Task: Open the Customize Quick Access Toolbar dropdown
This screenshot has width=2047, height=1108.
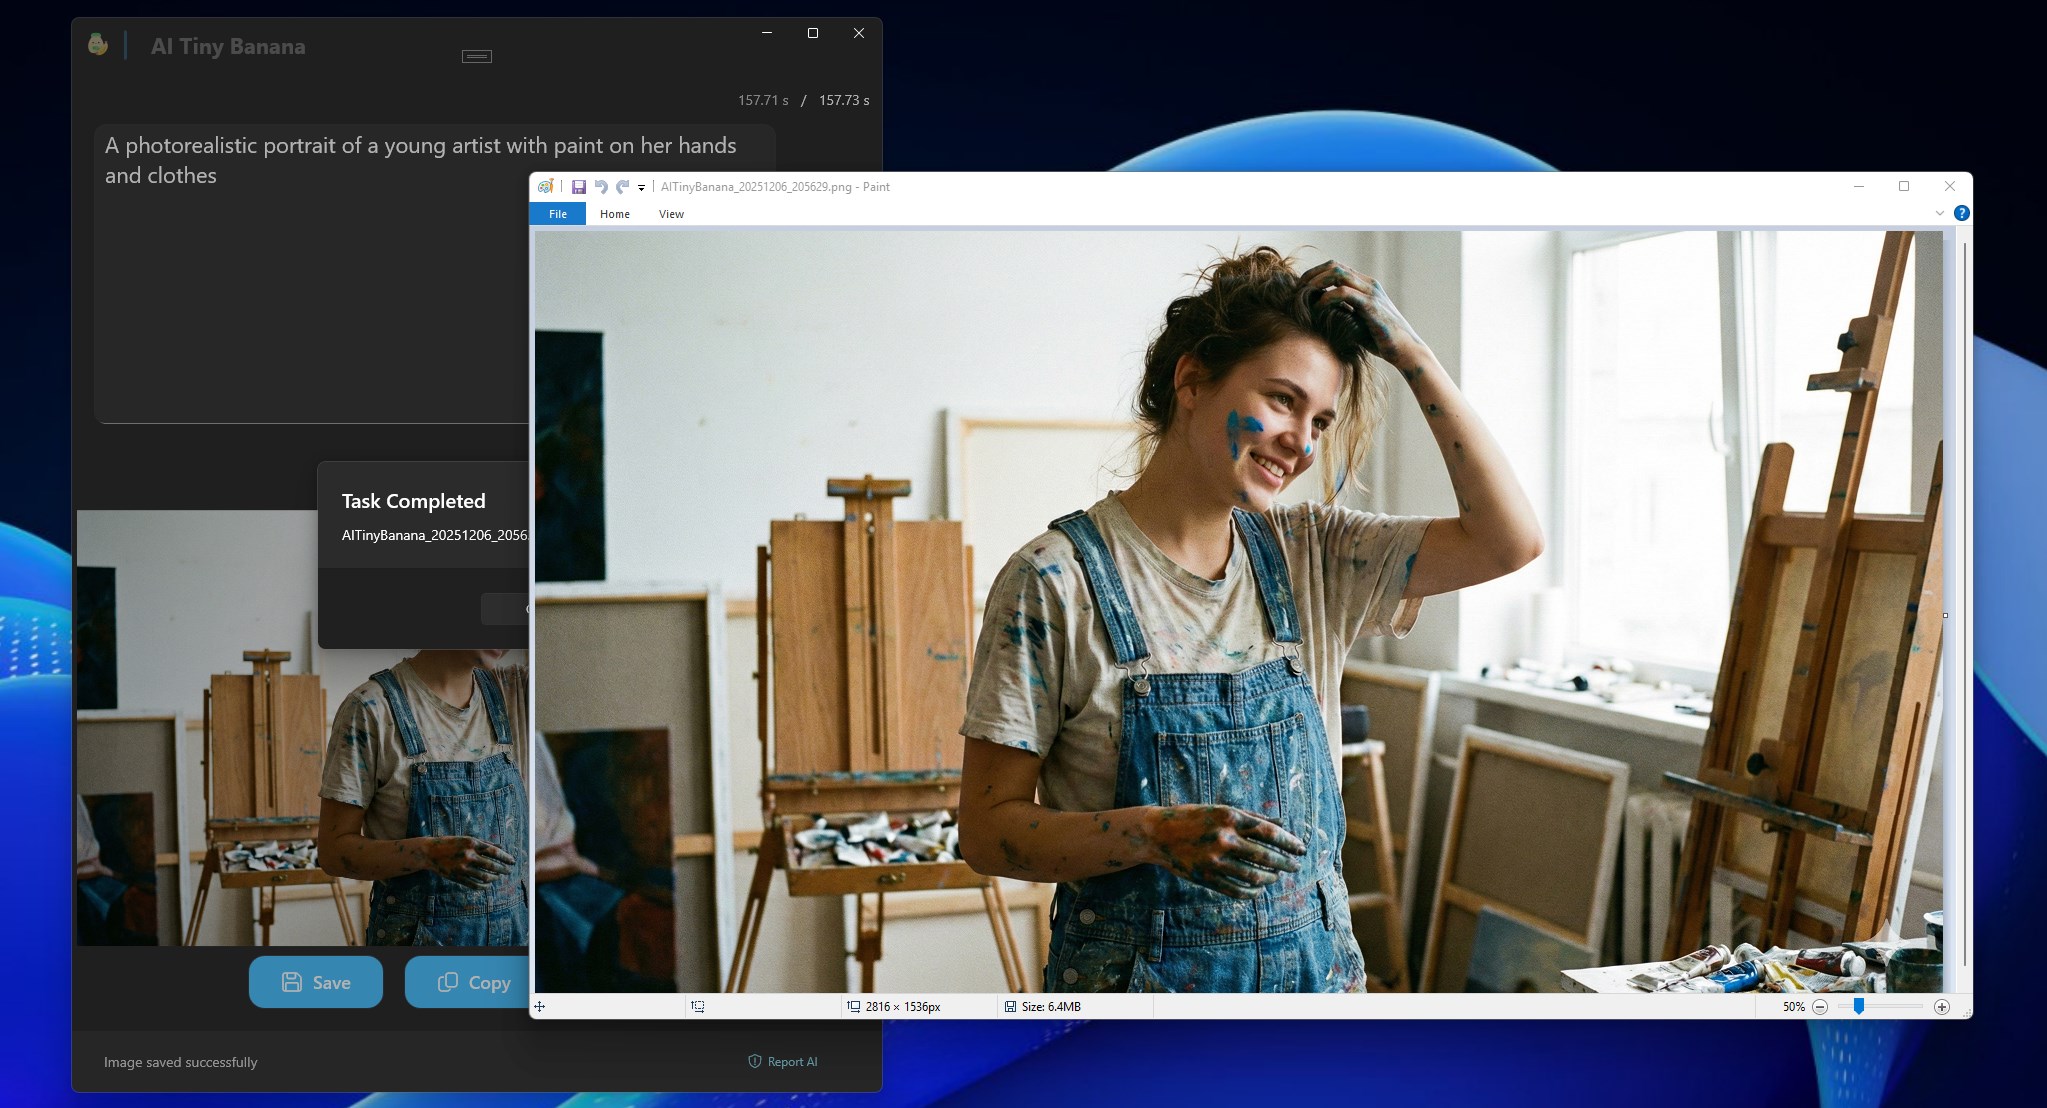Action: point(642,188)
